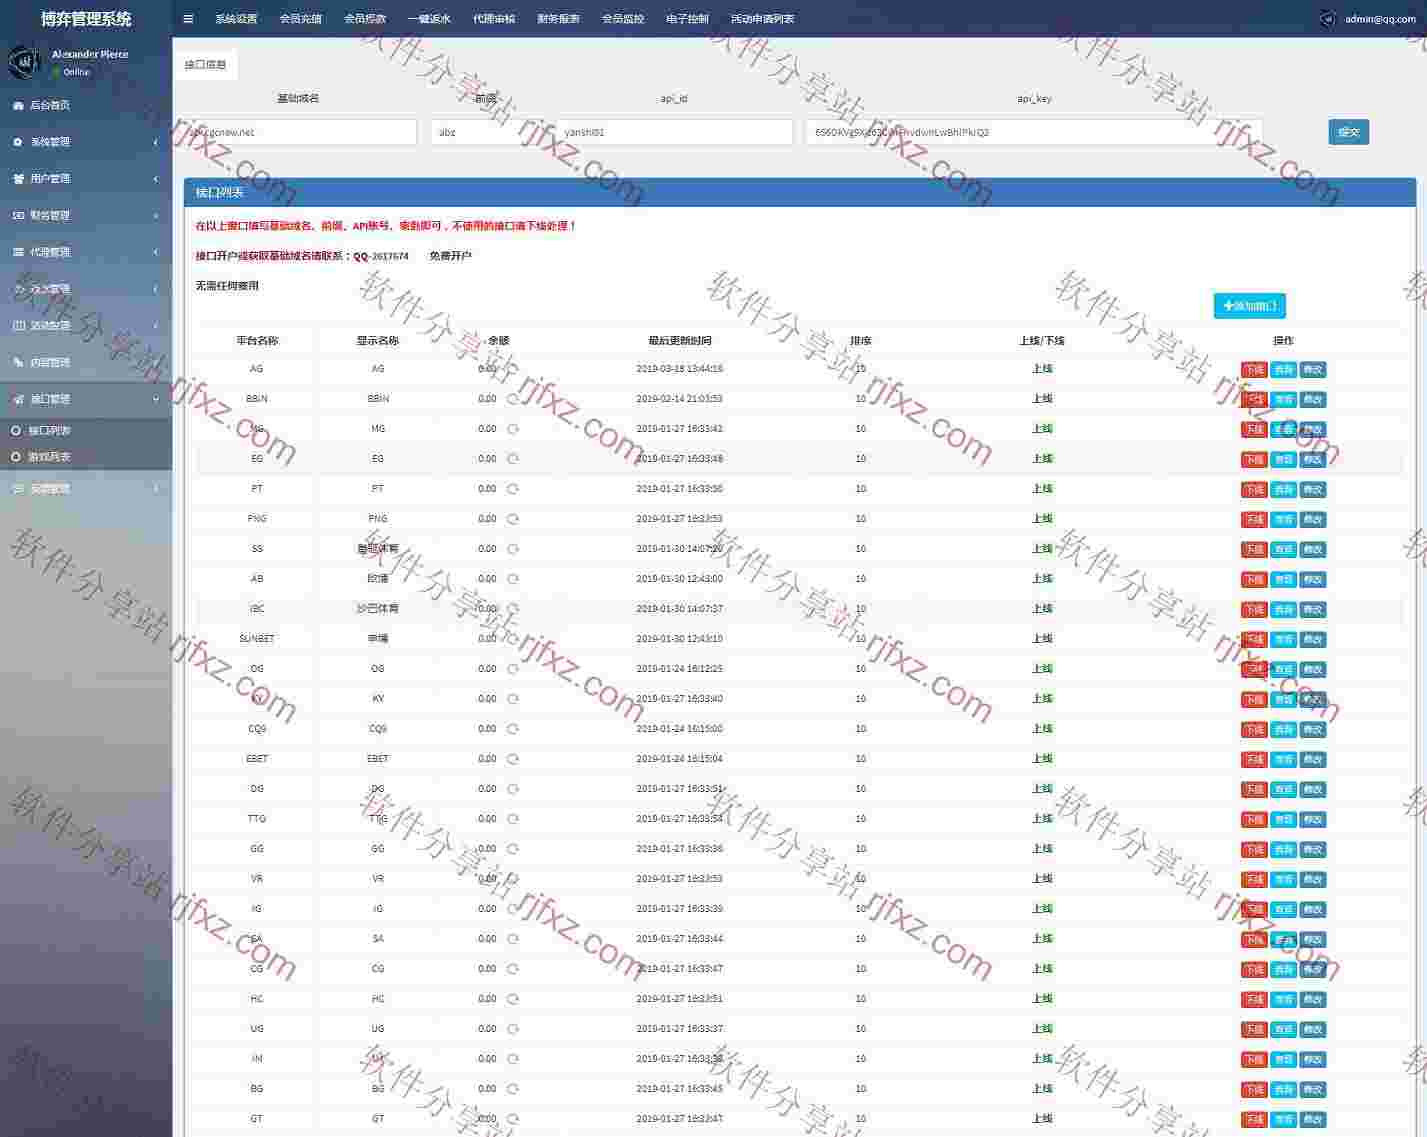This screenshot has height=1137, width=1427.
Task: Refresh the balance in the PNG row
Action: 513,519
